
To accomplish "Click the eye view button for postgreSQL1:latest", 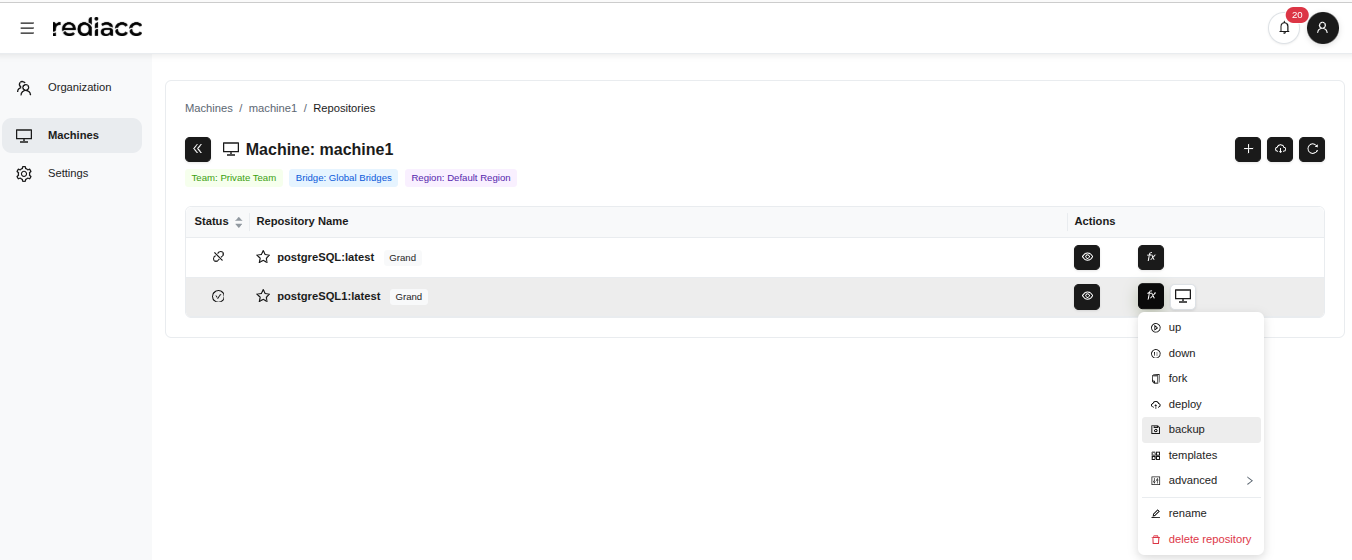I will pyautogui.click(x=1087, y=296).
